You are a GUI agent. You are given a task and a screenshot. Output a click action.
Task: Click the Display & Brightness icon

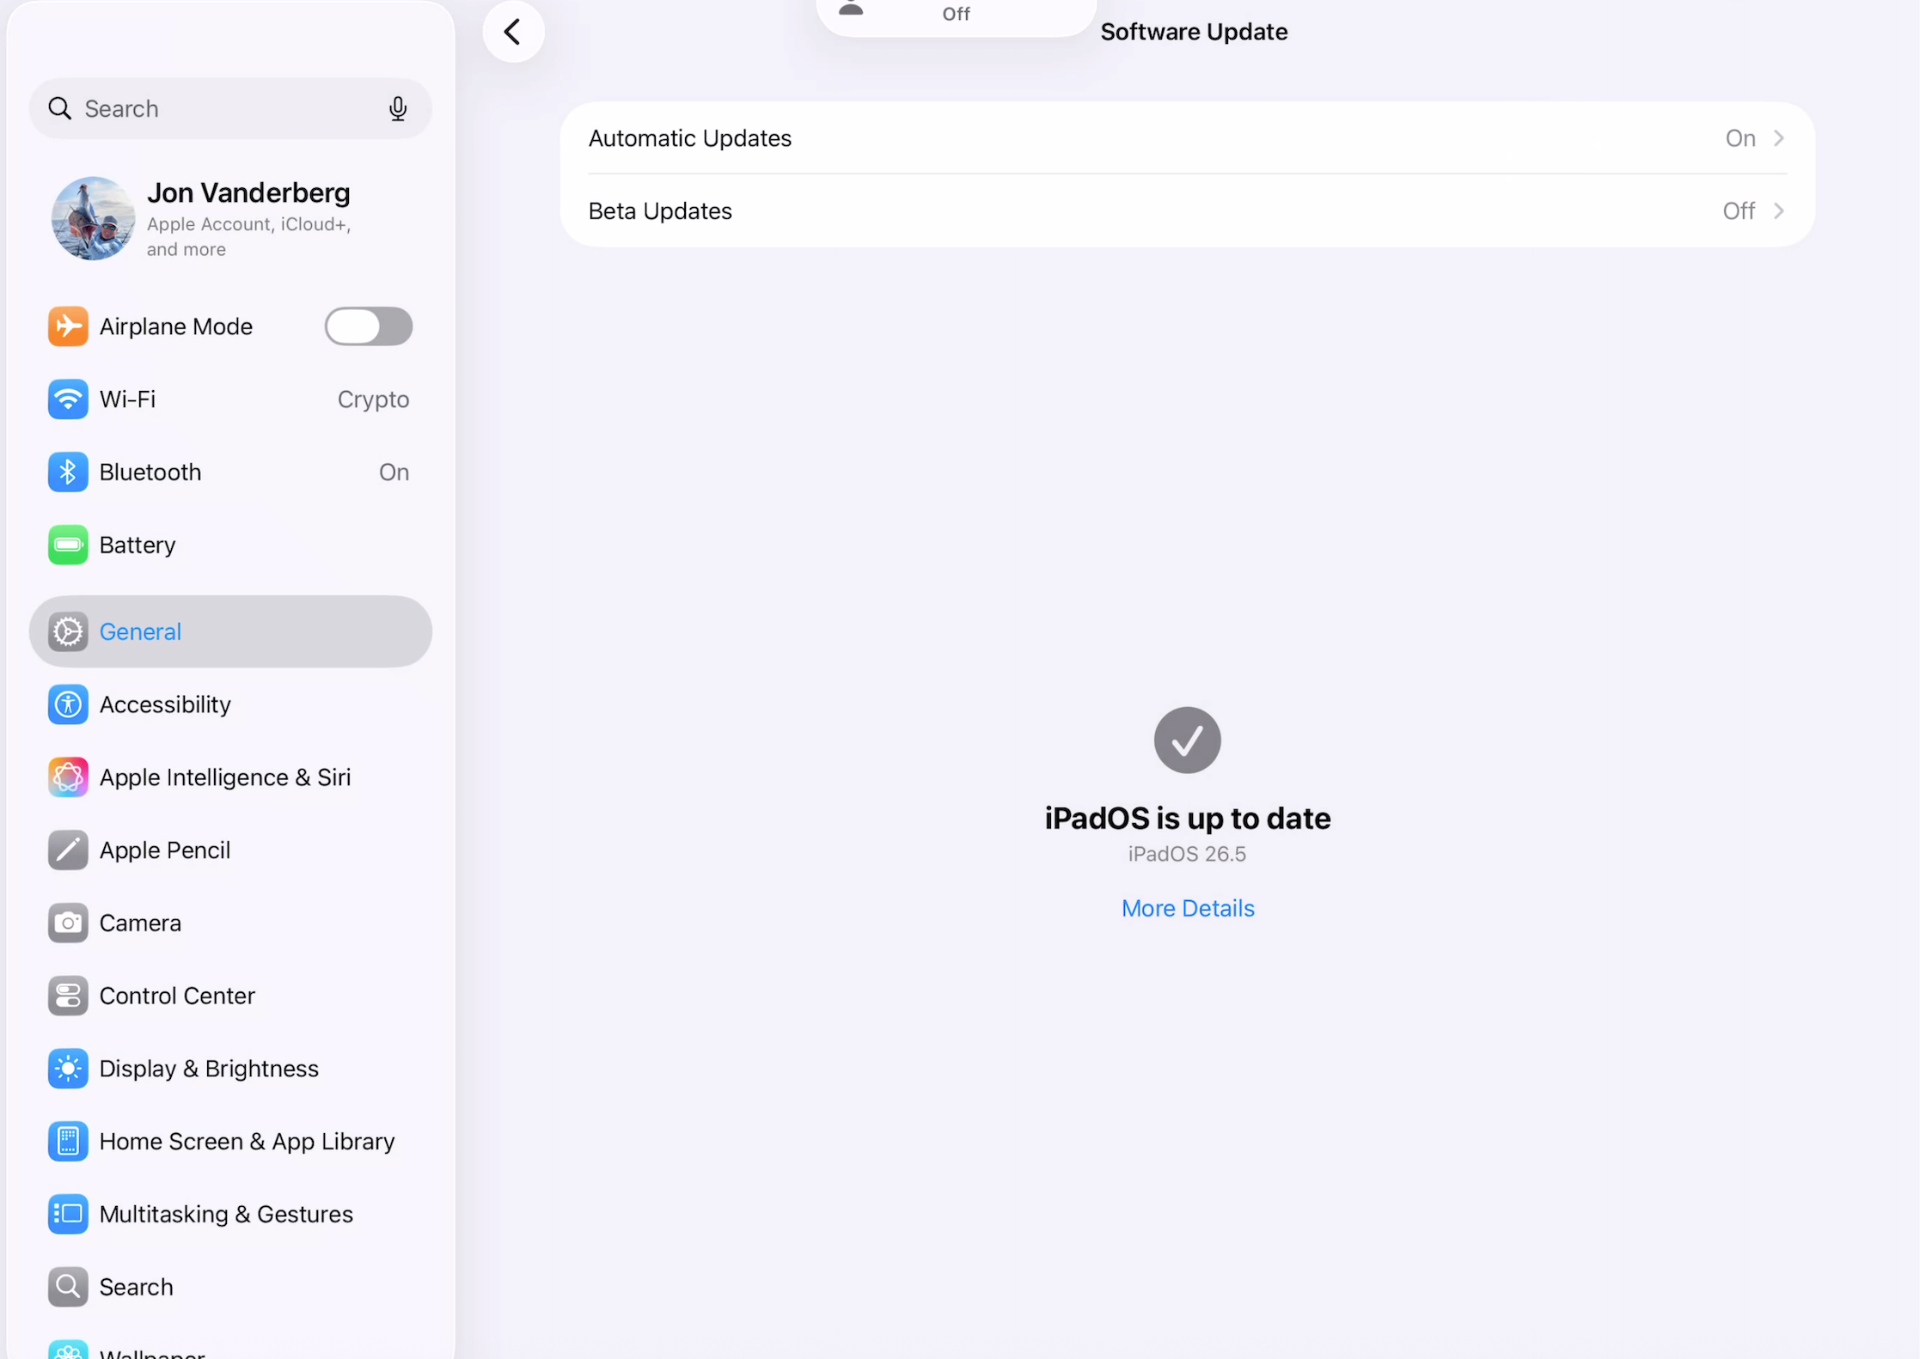click(x=68, y=1069)
